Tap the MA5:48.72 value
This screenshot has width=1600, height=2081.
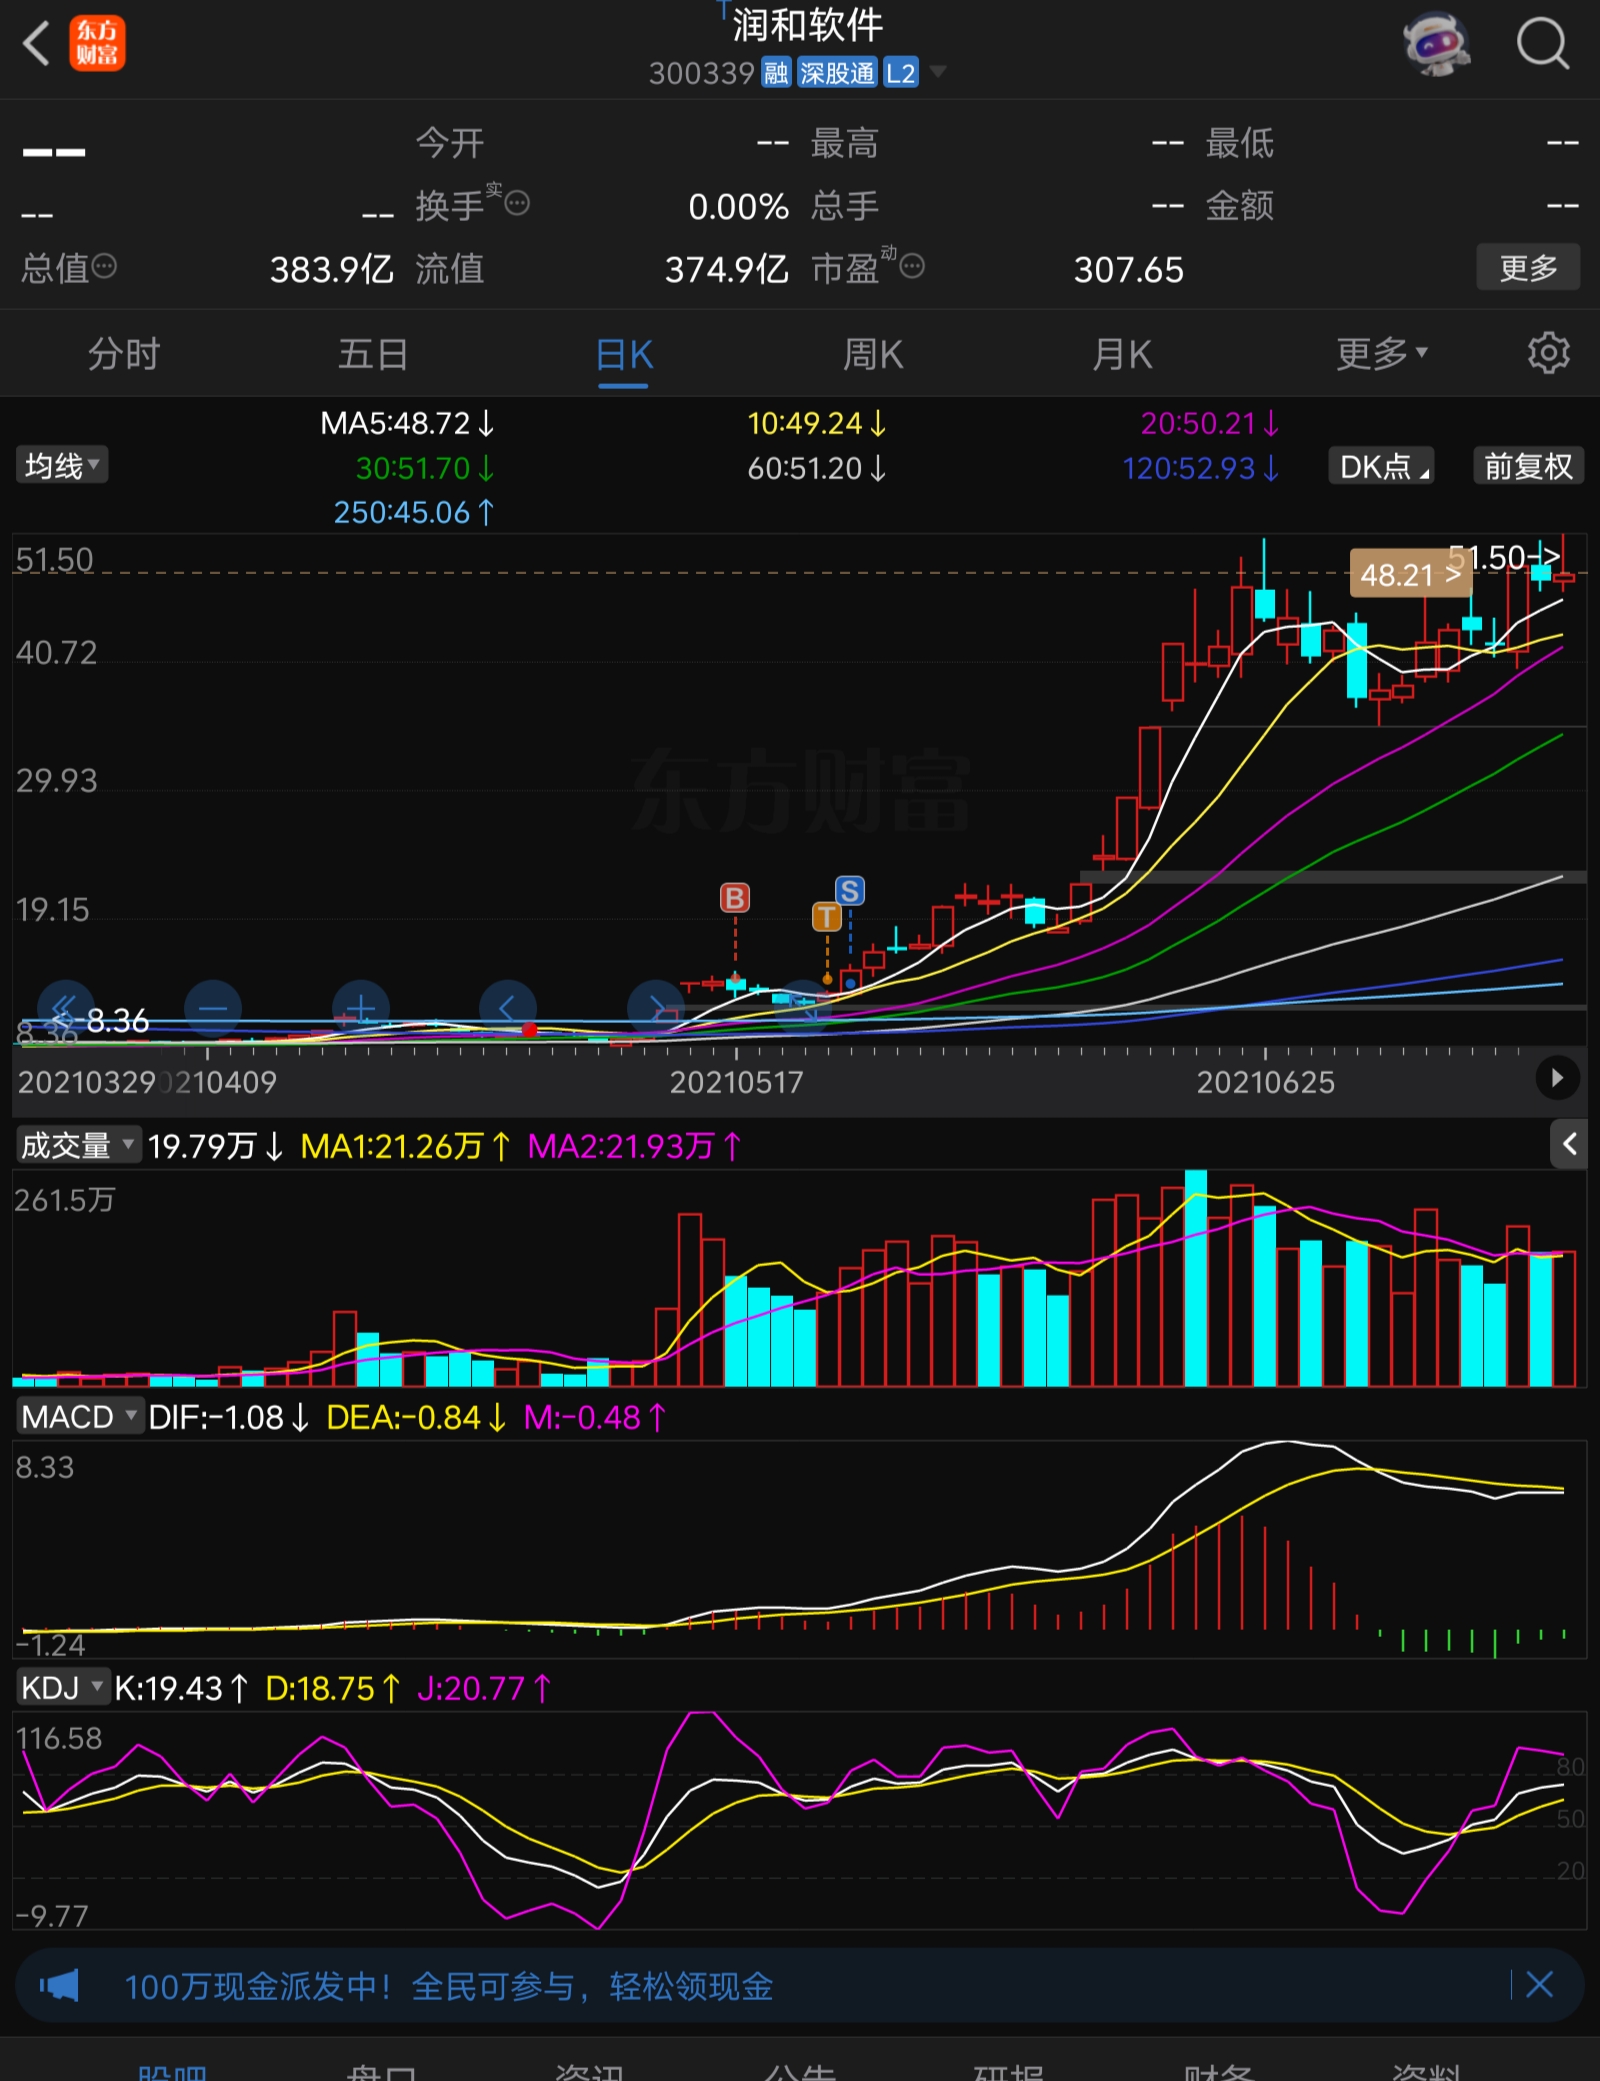click(407, 423)
